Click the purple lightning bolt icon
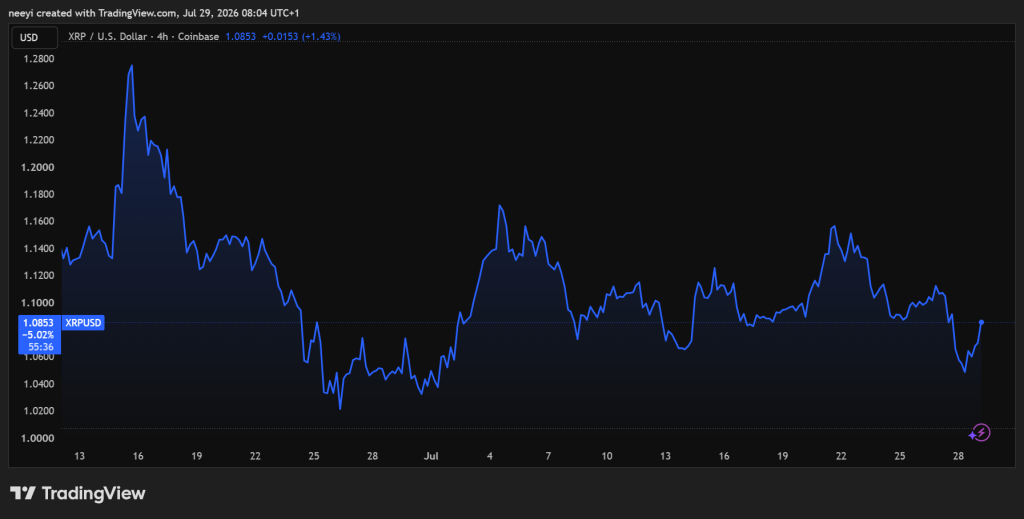Image resolution: width=1024 pixels, height=519 pixels. [981, 432]
